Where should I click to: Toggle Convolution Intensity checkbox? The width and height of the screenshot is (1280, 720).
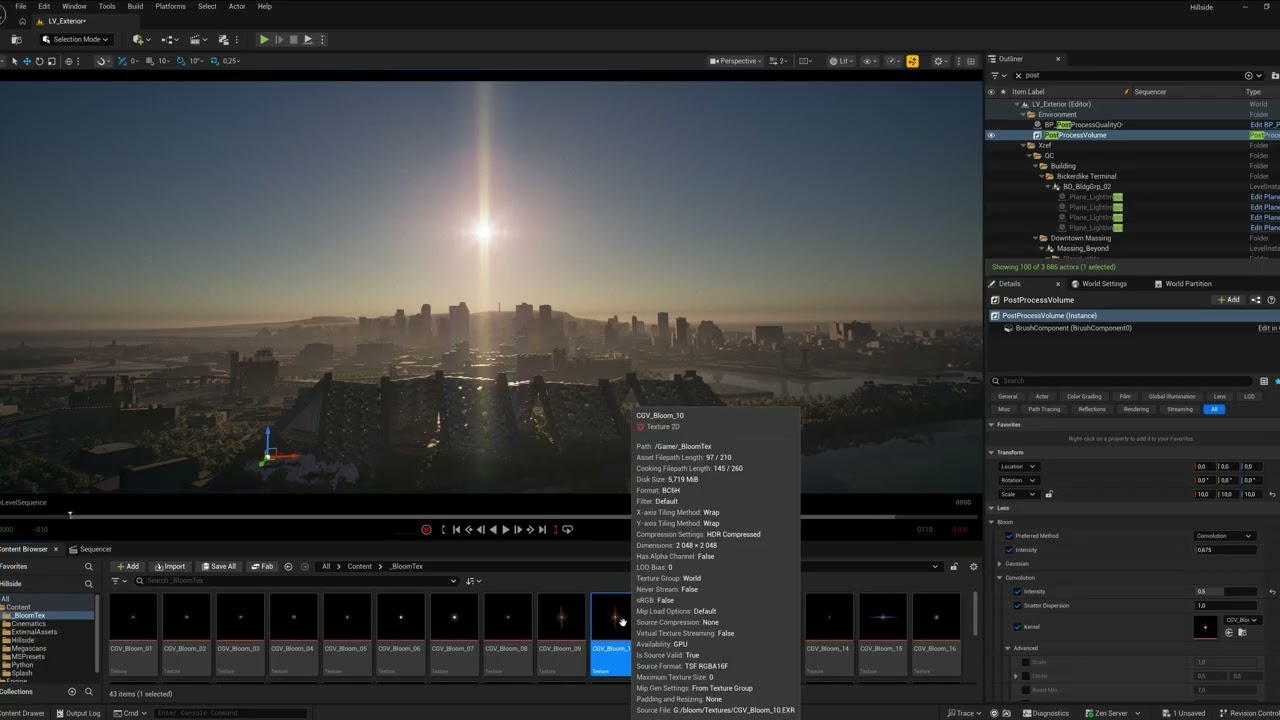tap(1017, 591)
